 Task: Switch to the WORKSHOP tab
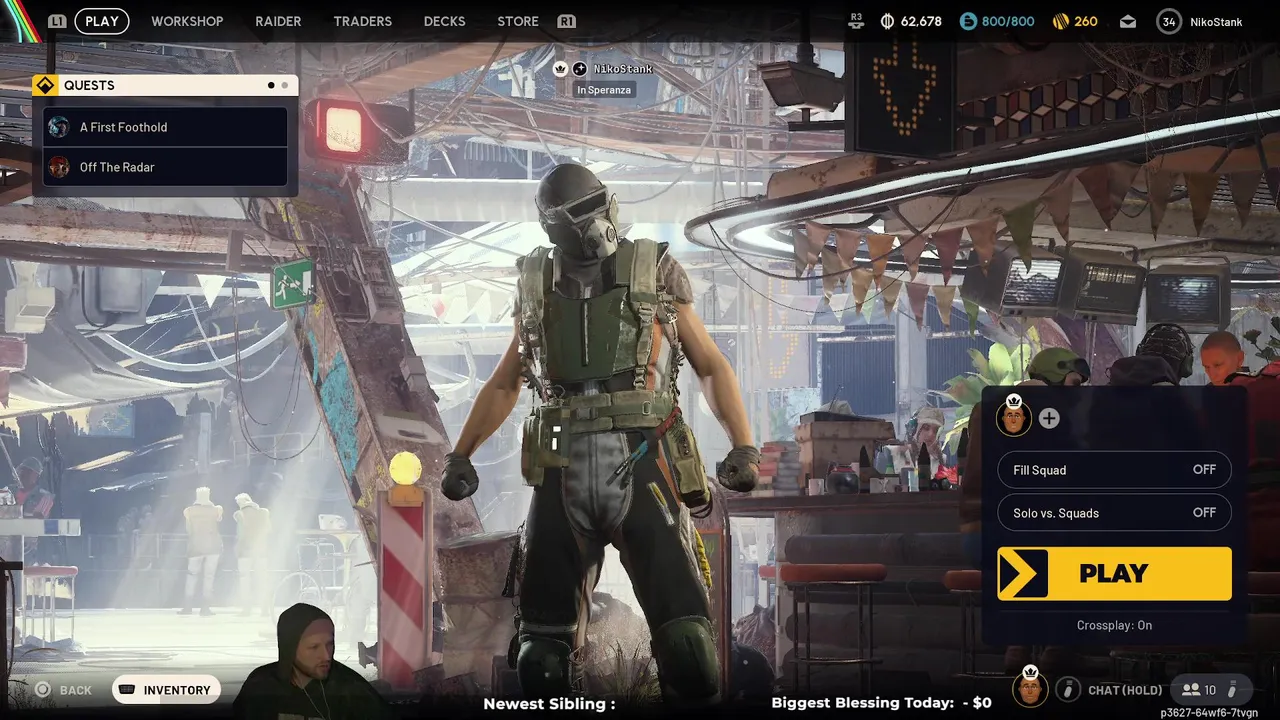187,21
